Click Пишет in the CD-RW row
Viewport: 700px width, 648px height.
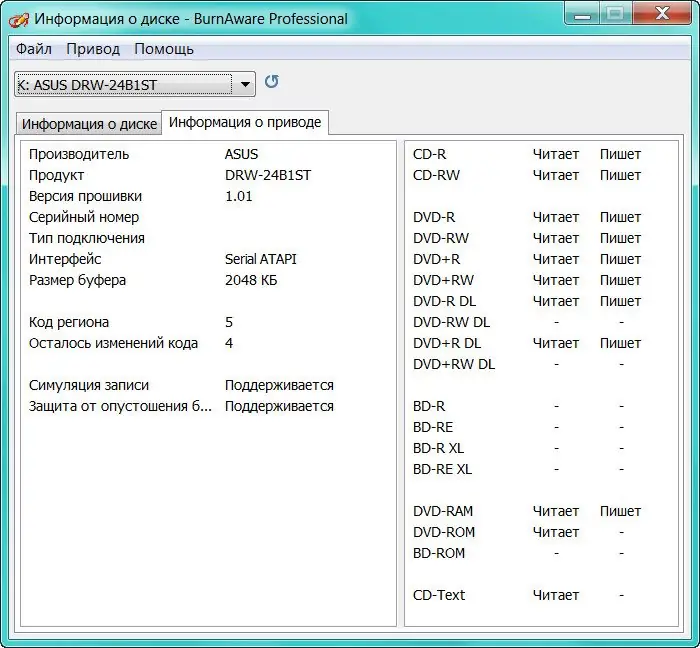click(x=621, y=175)
